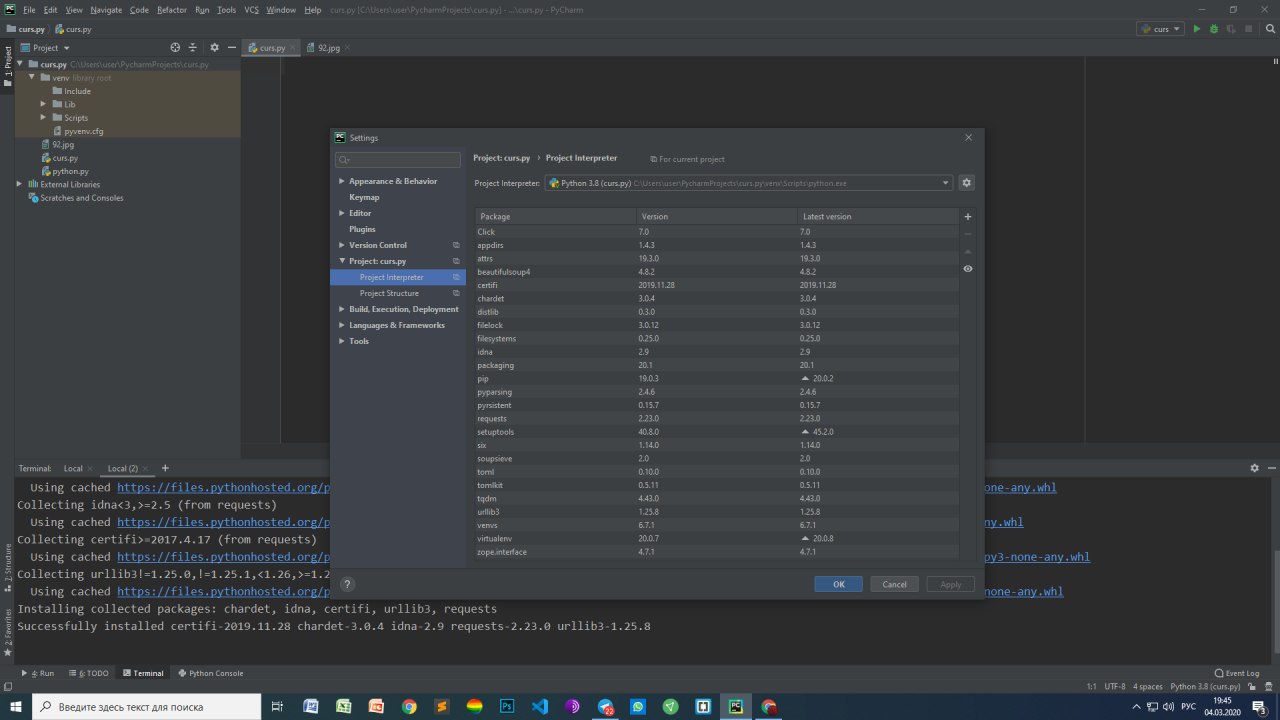
Task: Open the Project Interpreter dropdown
Action: (748, 183)
